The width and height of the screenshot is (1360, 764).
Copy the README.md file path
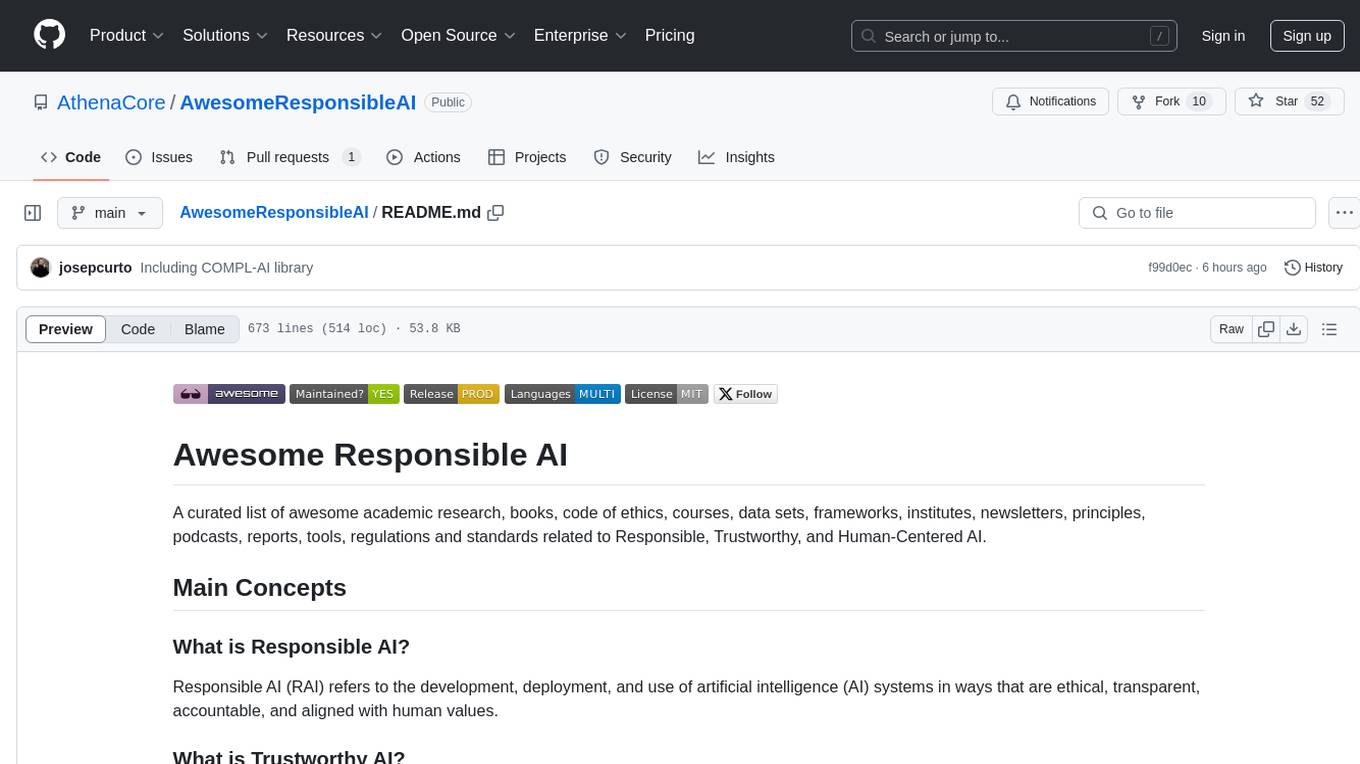pos(495,213)
